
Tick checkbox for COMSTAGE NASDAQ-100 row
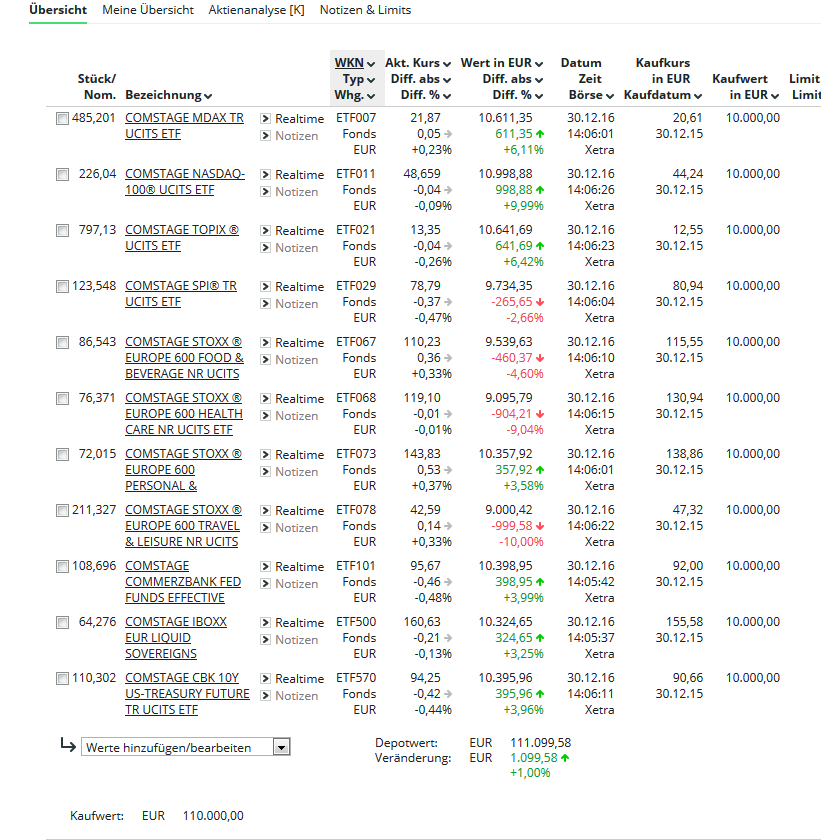tap(63, 175)
